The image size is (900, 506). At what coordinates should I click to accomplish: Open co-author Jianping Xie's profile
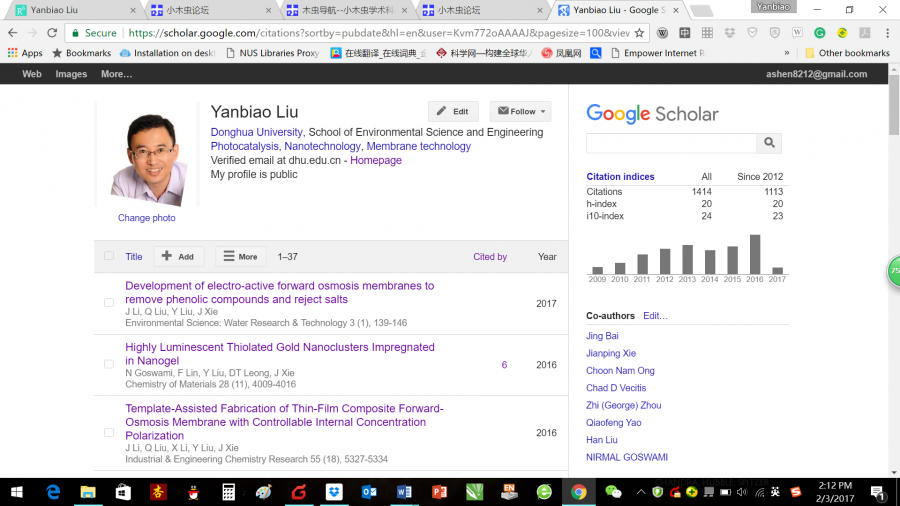(x=611, y=353)
